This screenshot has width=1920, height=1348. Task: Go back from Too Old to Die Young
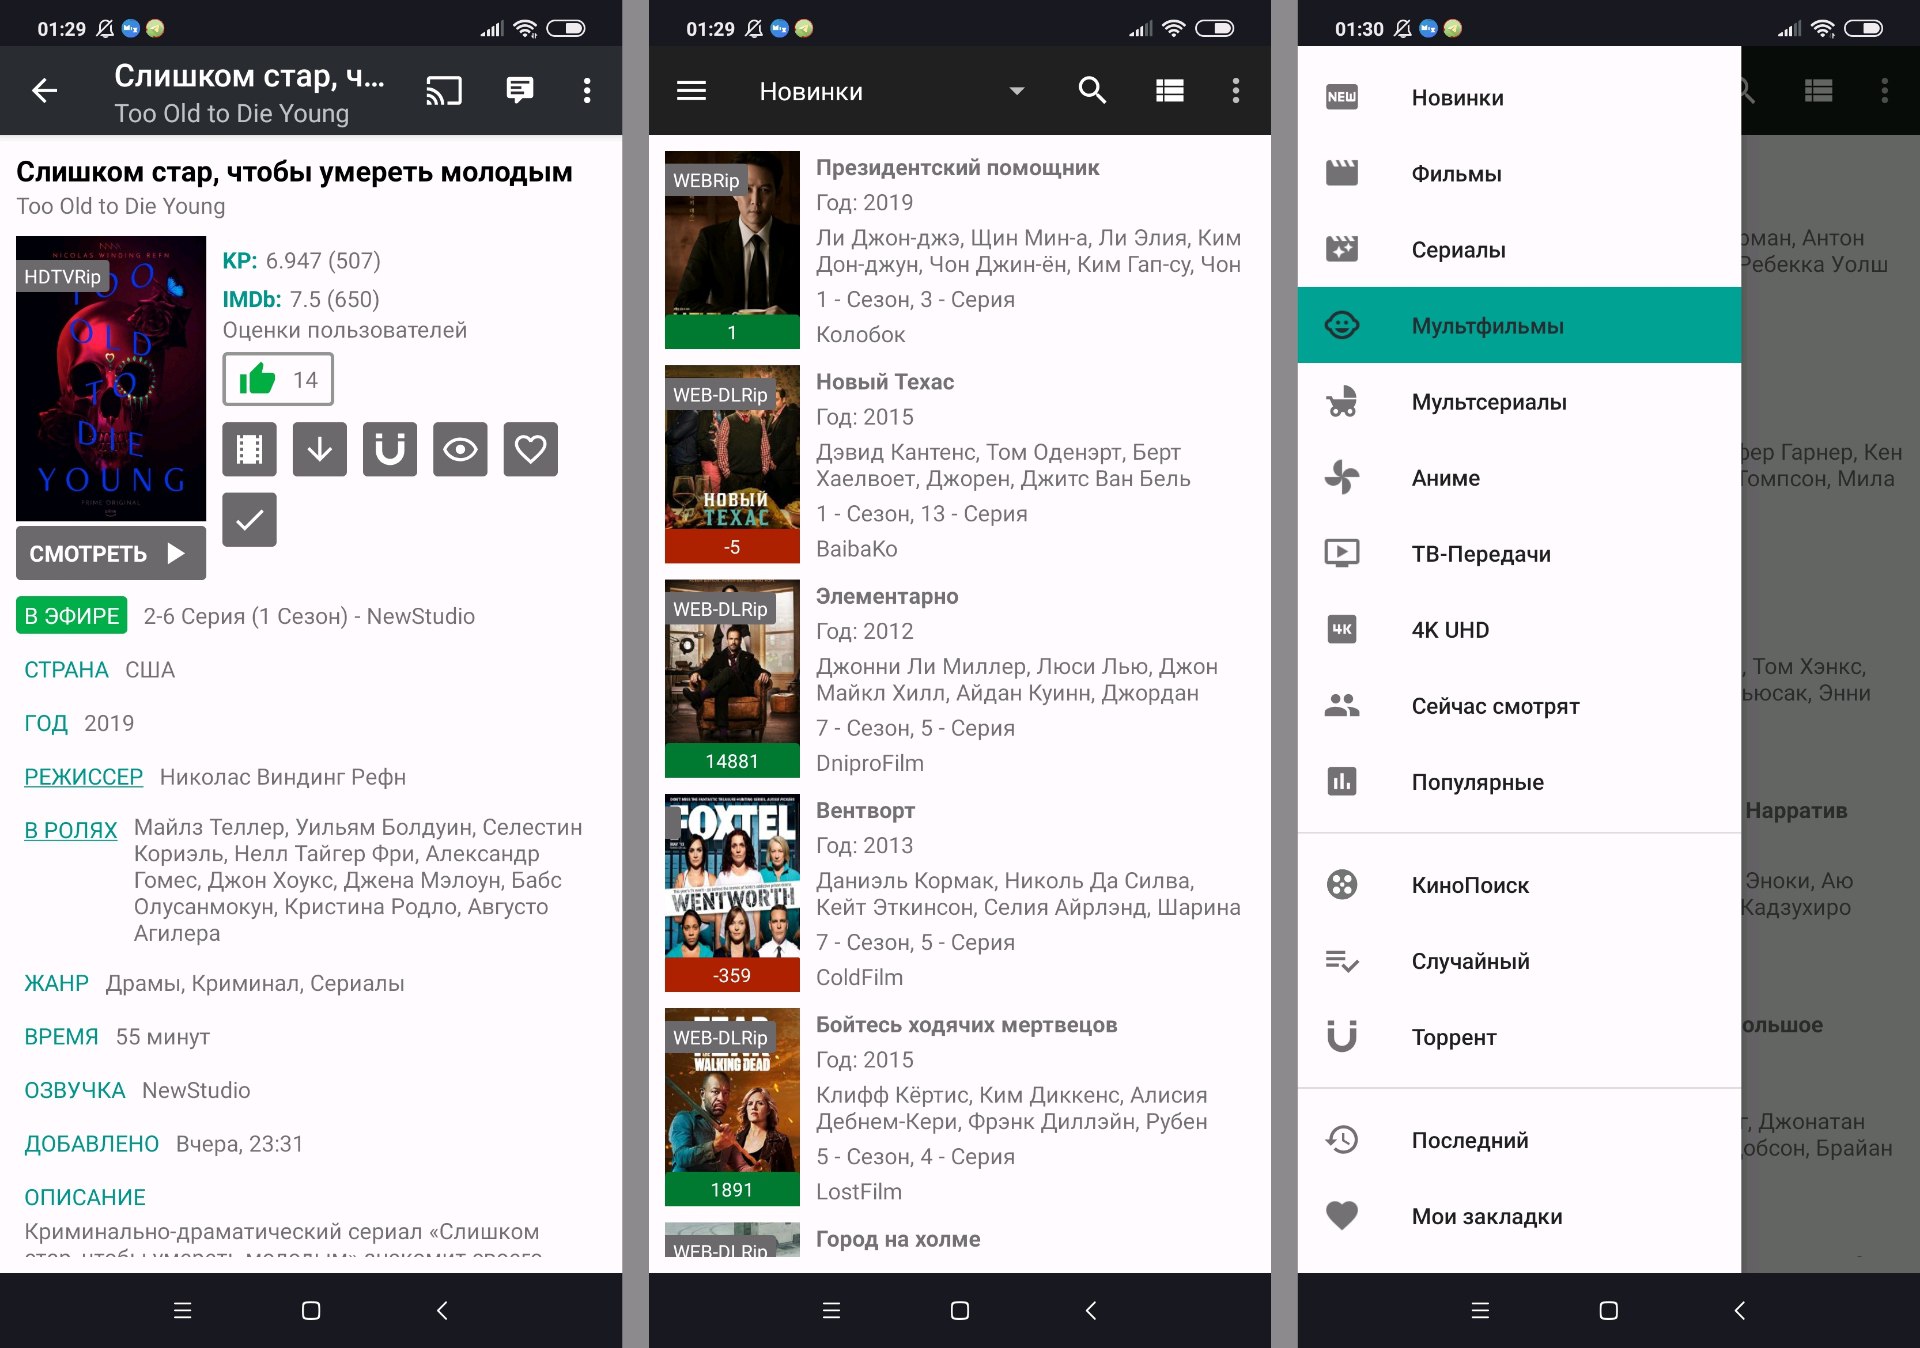(45, 91)
